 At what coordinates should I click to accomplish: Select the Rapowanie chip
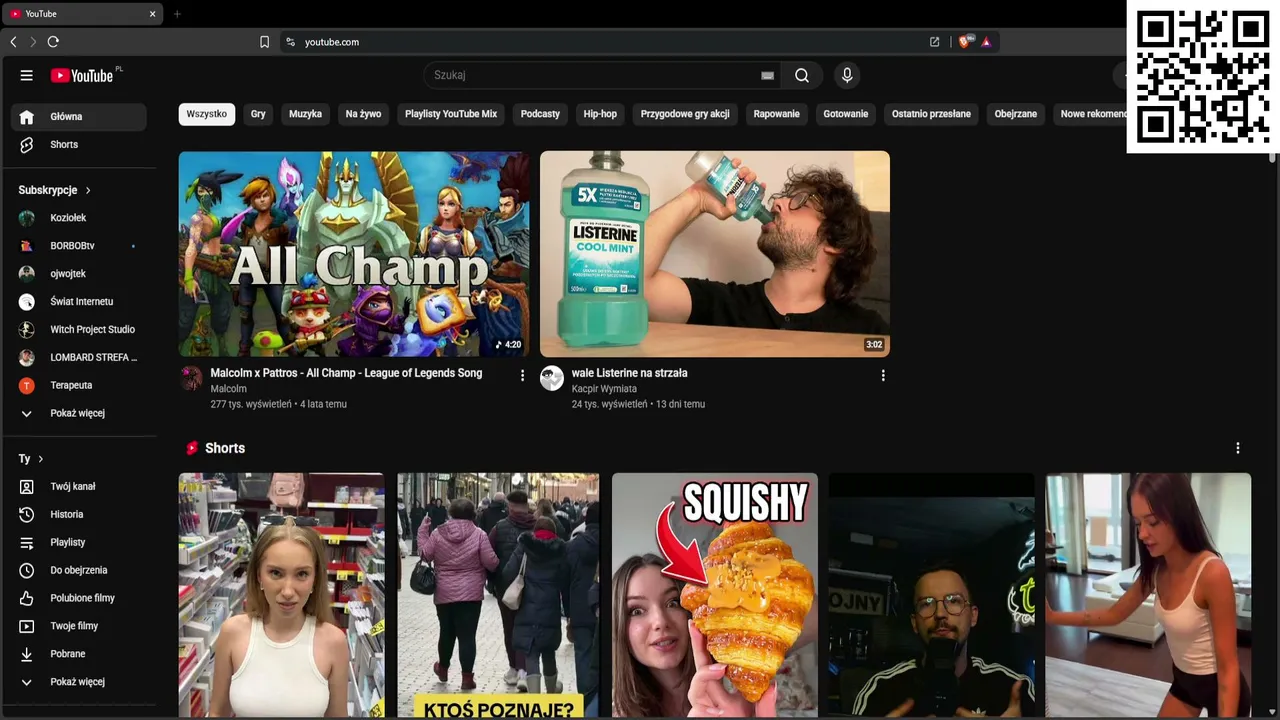pyautogui.click(x=777, y=114)
